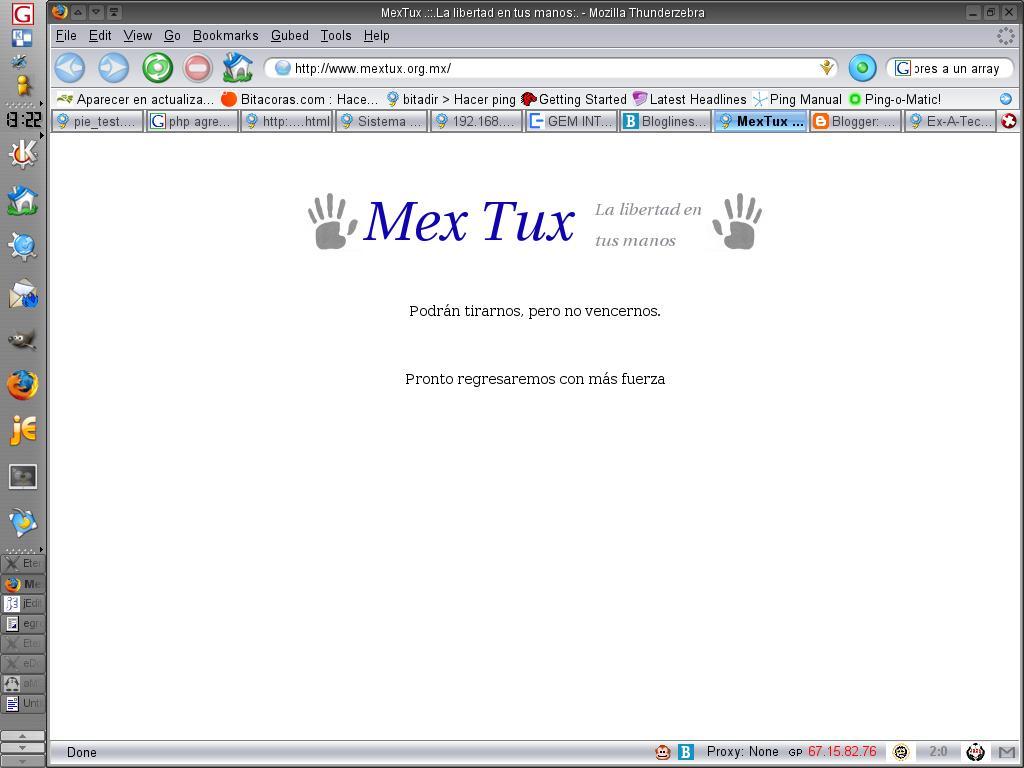
Task: Click the throbber activity icon
Action: pos(1006,36)
